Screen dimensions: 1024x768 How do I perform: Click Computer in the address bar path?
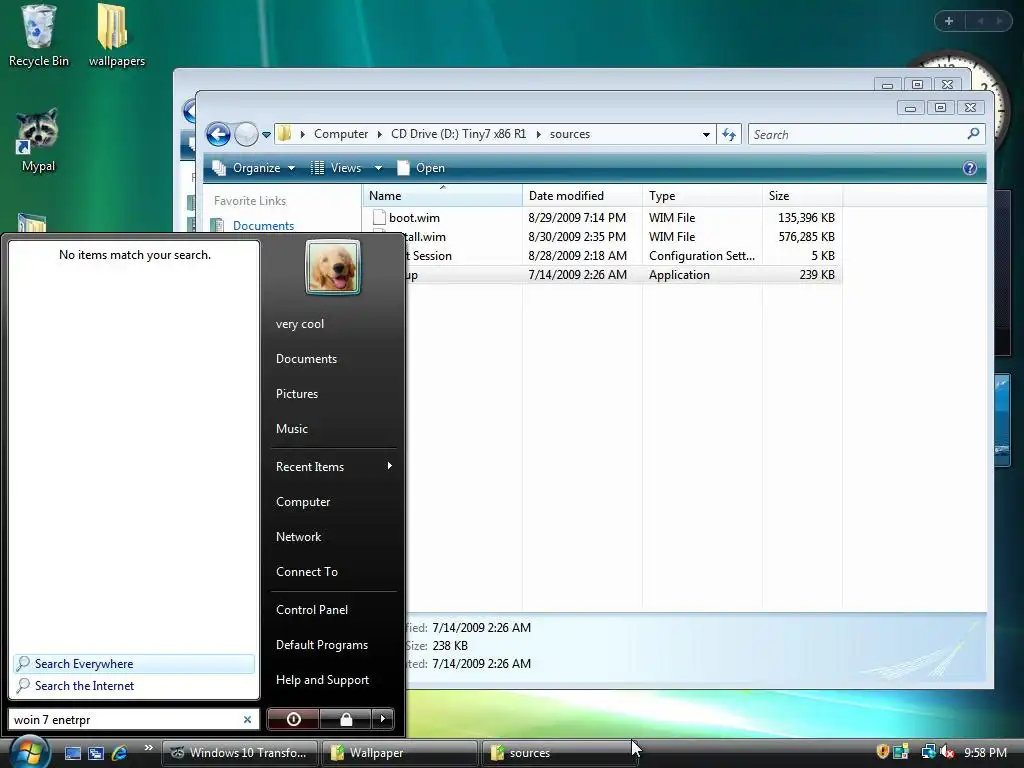pos(341,134)
